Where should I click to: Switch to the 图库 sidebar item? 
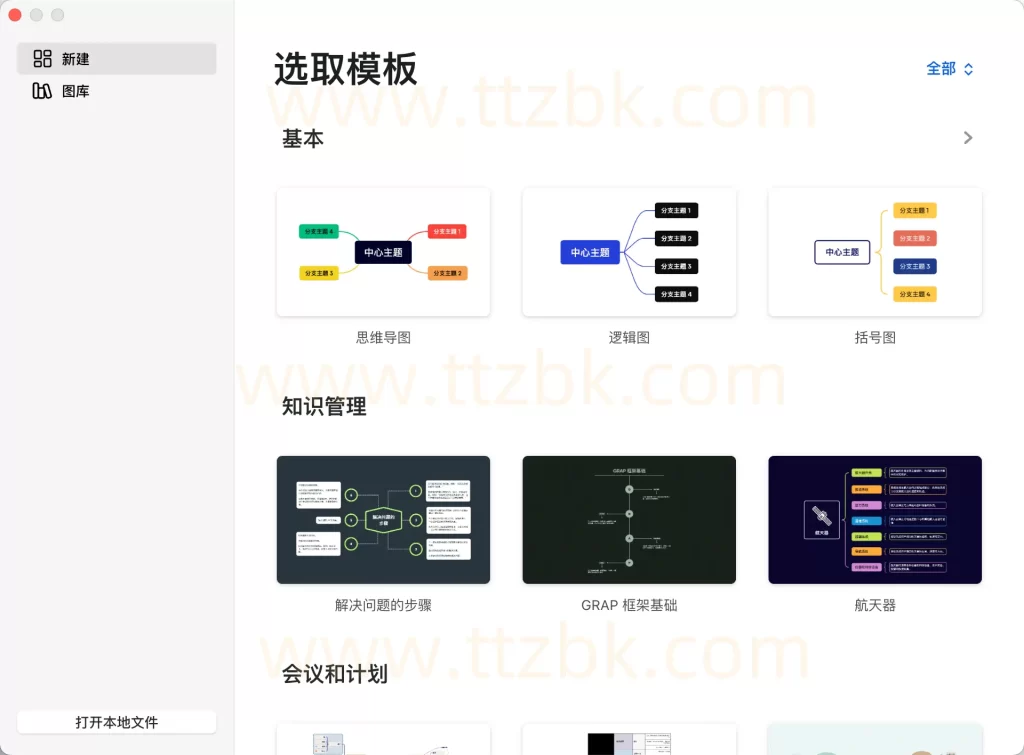(116, 91)
